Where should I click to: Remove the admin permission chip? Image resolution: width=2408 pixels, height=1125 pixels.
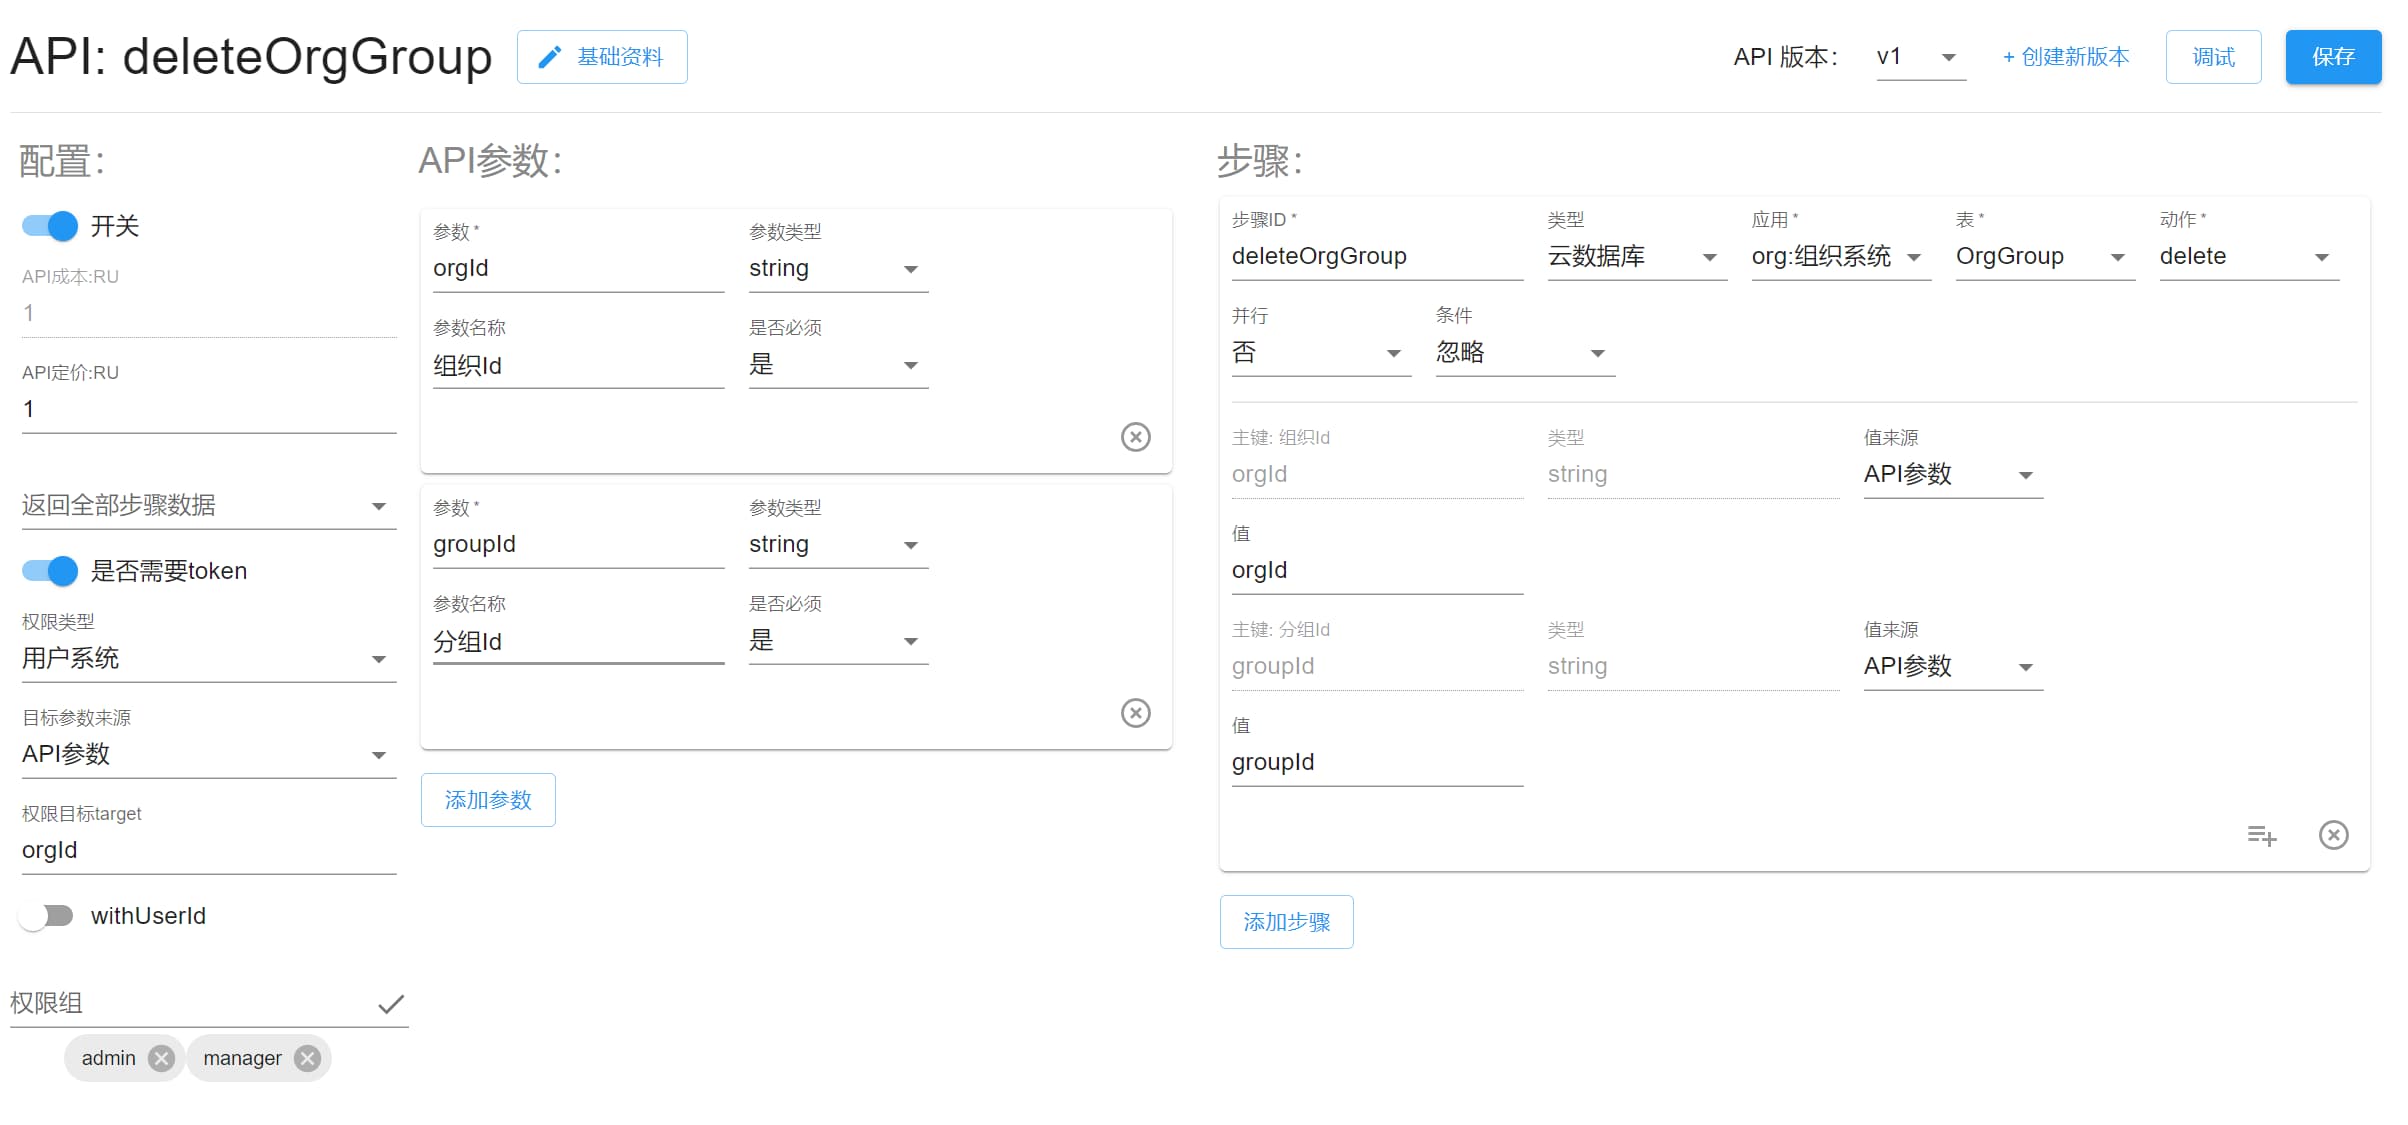pos(161,1058)
